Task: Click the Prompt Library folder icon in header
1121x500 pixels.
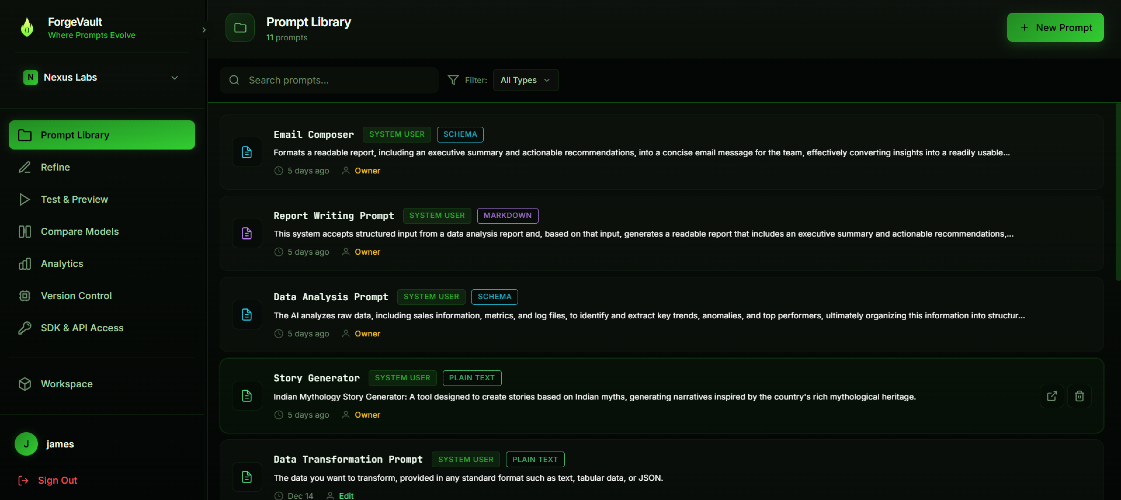Action: coord(240,28)
